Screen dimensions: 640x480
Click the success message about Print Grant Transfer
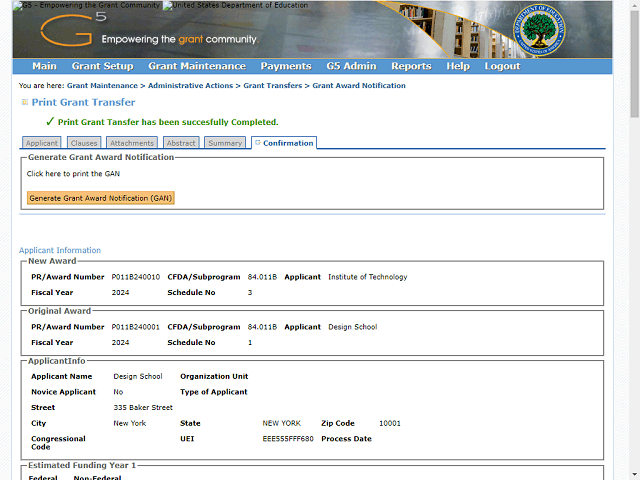pyautogui.click(x=168, y=122)
